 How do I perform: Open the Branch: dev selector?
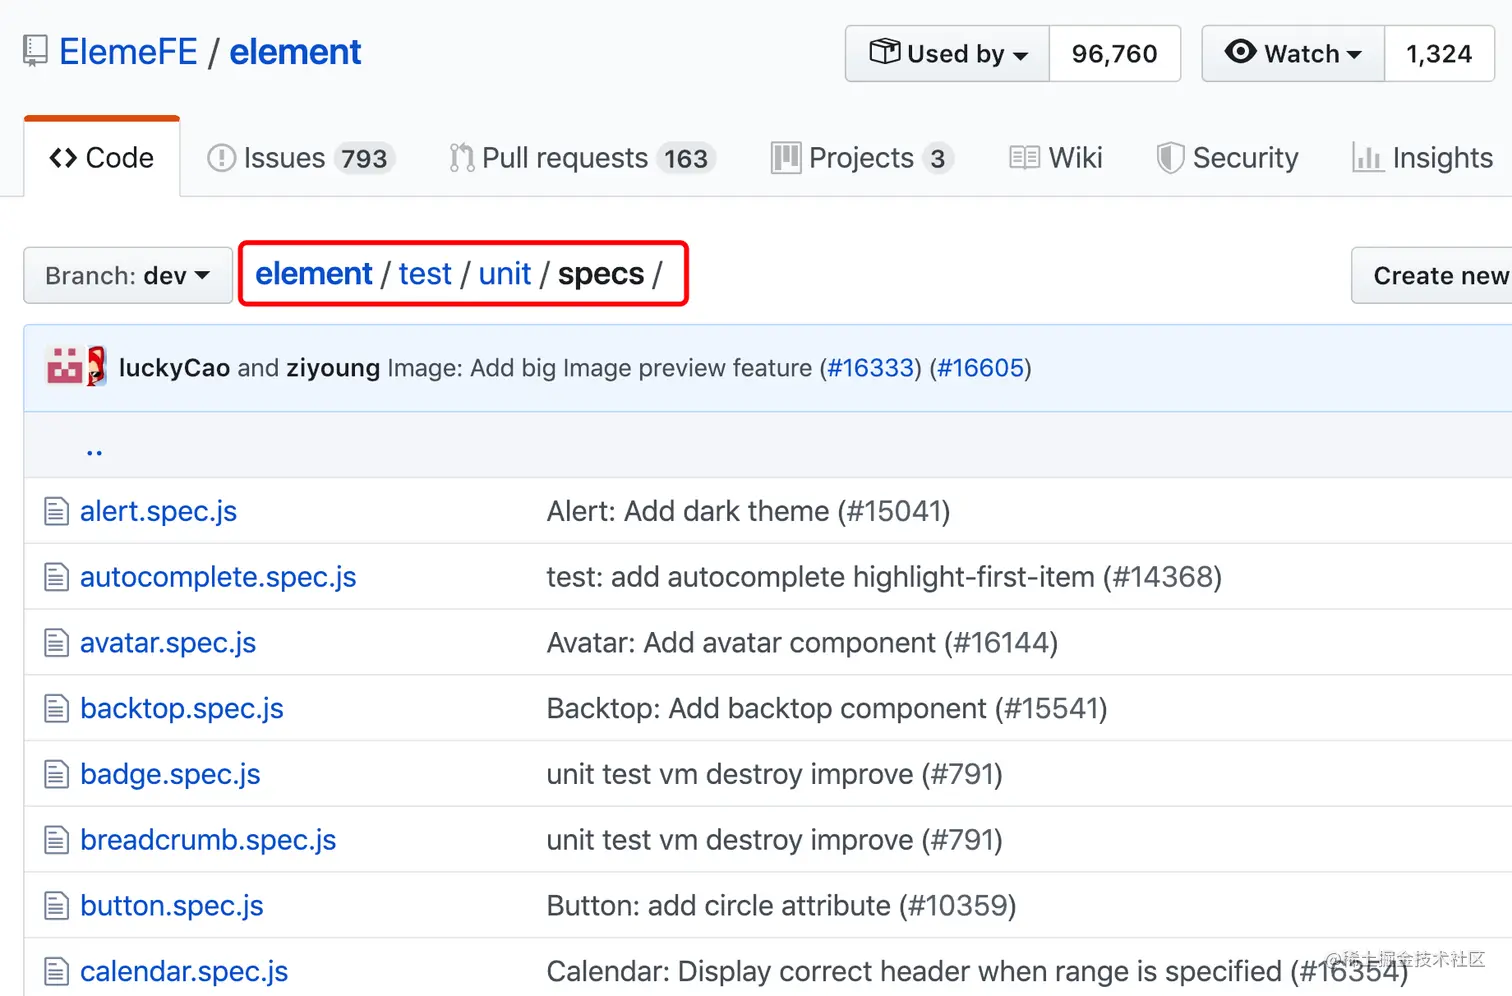127,275
